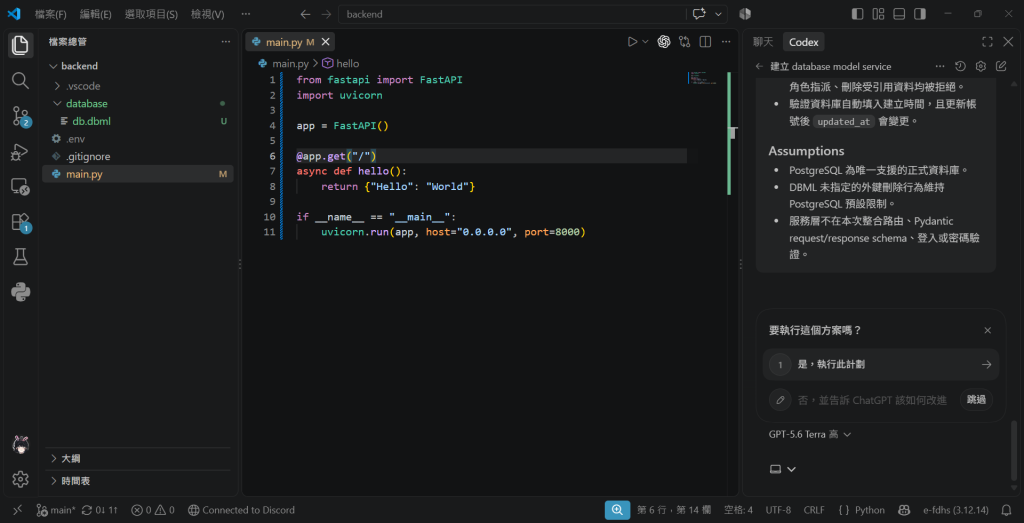Dismiss the execute plan prompt

pyautogui.click(x=988, y=330)
